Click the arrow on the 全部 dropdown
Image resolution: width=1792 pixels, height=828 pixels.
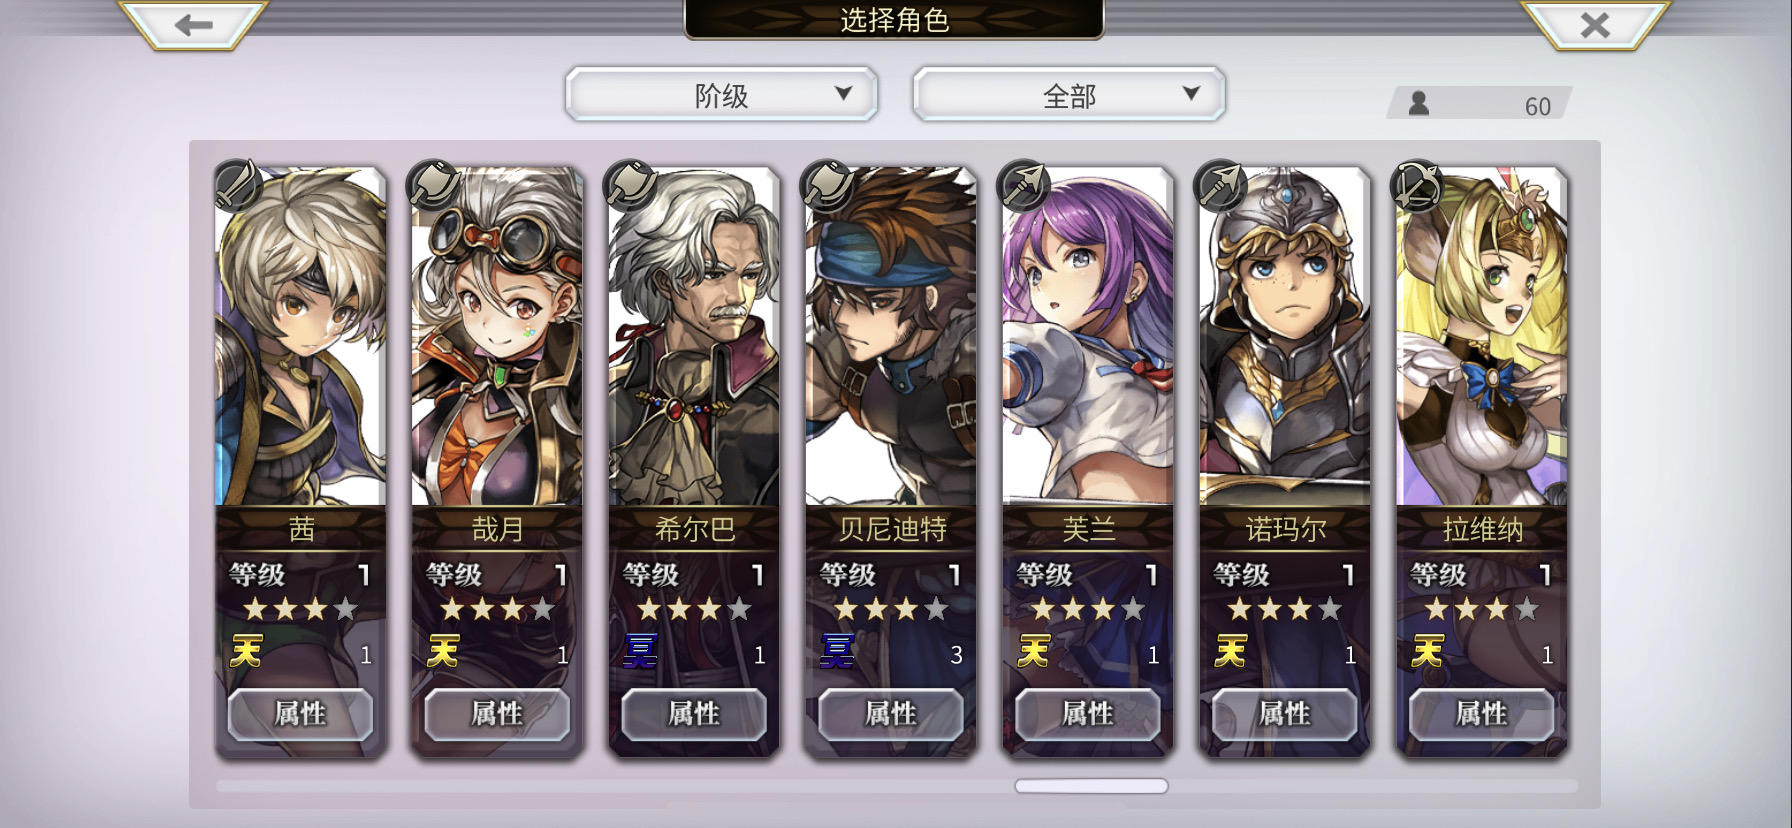pyautogui.click(x=1191, y=93)
